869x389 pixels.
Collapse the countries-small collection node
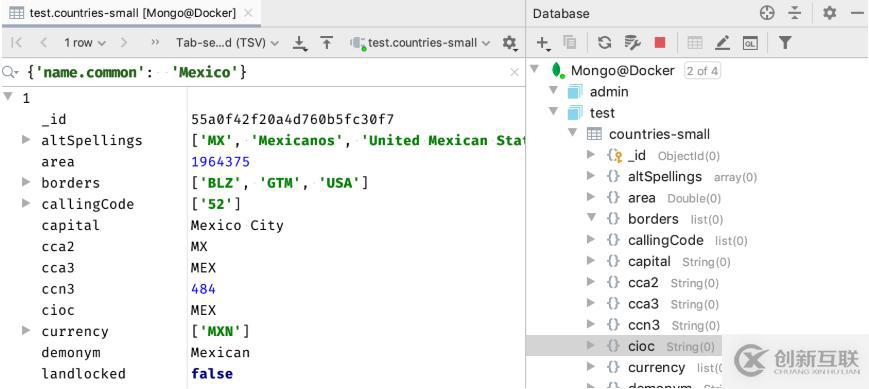tap(572, 133)
